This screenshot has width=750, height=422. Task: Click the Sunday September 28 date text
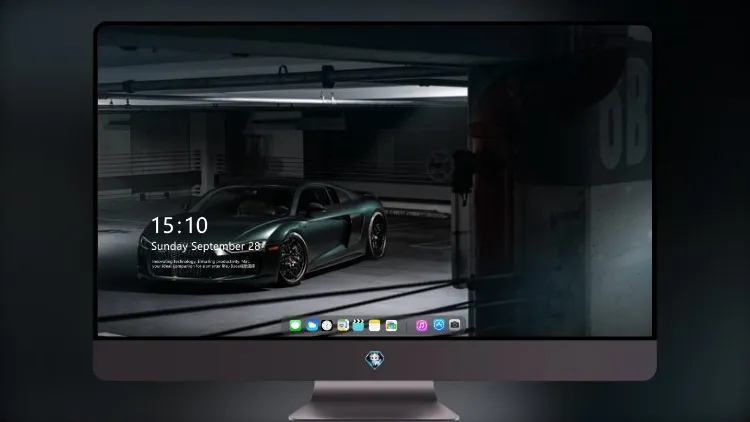(x=206, y=246)
